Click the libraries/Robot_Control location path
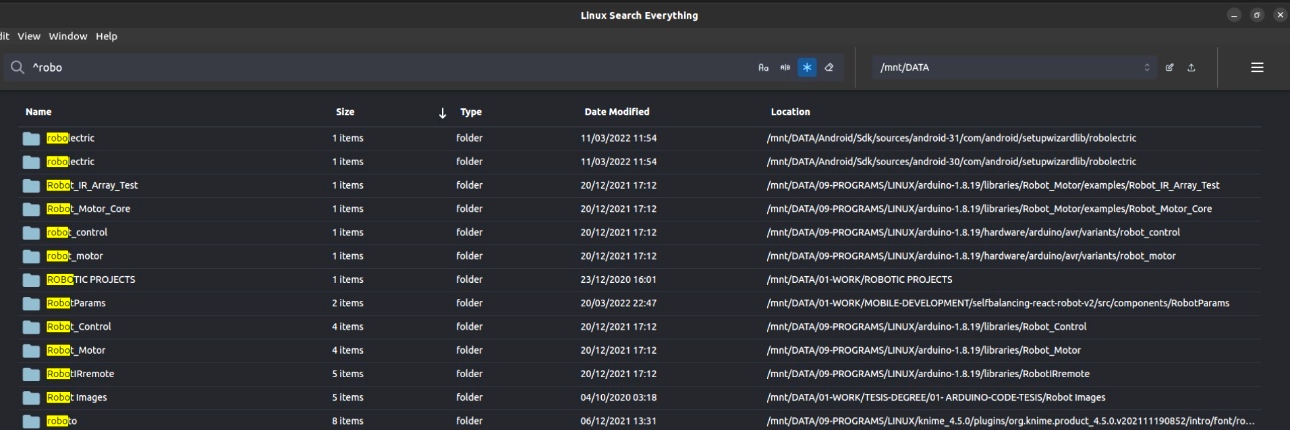 (x=926, y=327)
